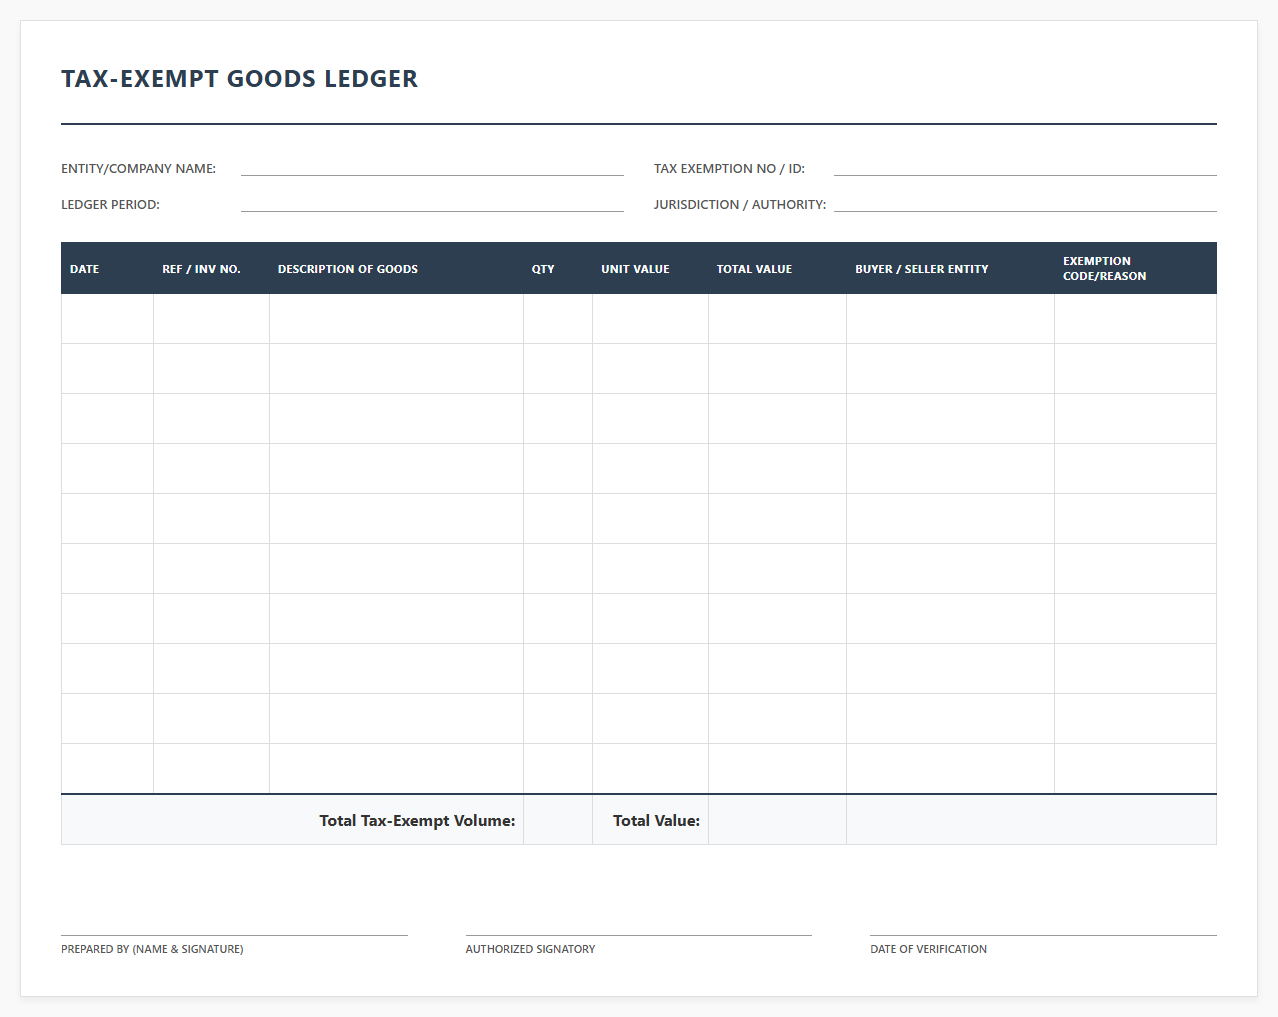Click the DATE column header
The image size is (1278, 1017).
coord(107,268)
